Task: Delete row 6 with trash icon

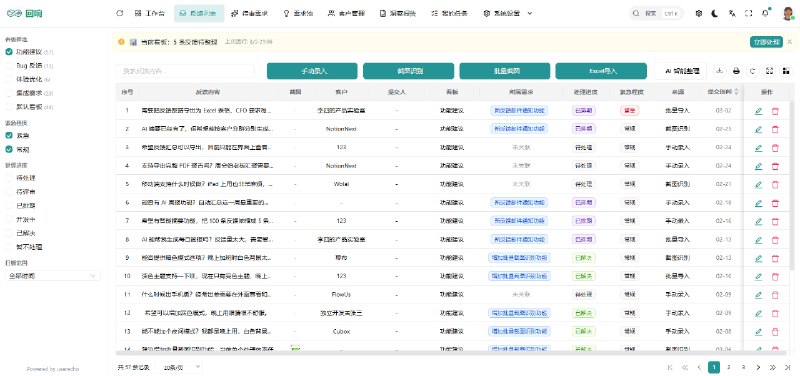Action: 775,203
